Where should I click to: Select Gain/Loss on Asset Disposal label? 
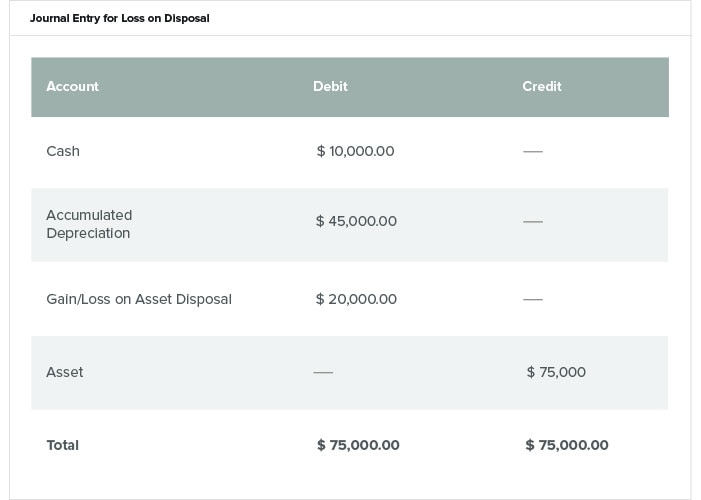tap(139, 299)
